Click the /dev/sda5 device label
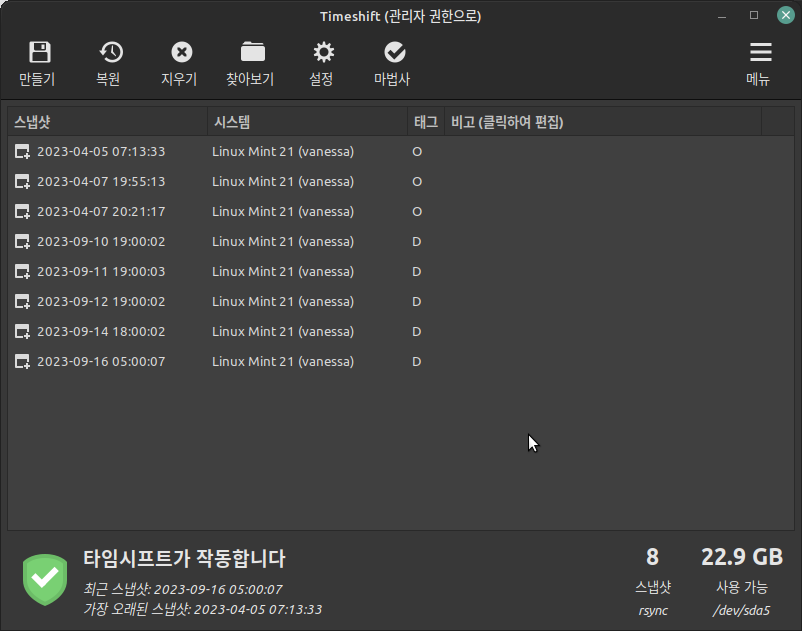This screenshot has height=631, width=802. pos(741,610)
